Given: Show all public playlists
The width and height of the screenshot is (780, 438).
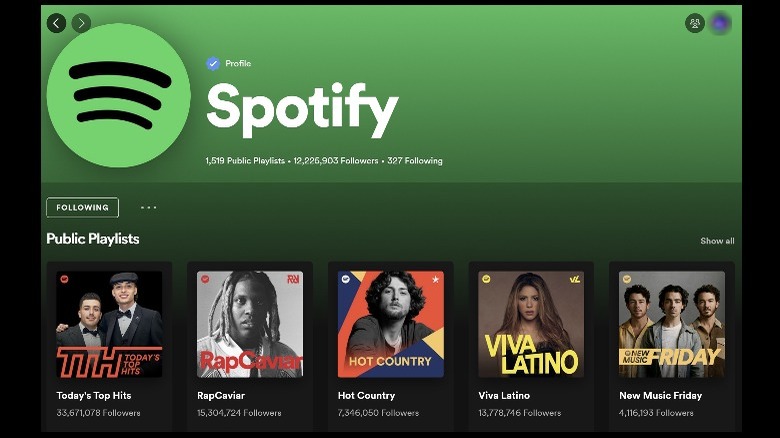Looking at the screenshot, I should pos(717,241).
